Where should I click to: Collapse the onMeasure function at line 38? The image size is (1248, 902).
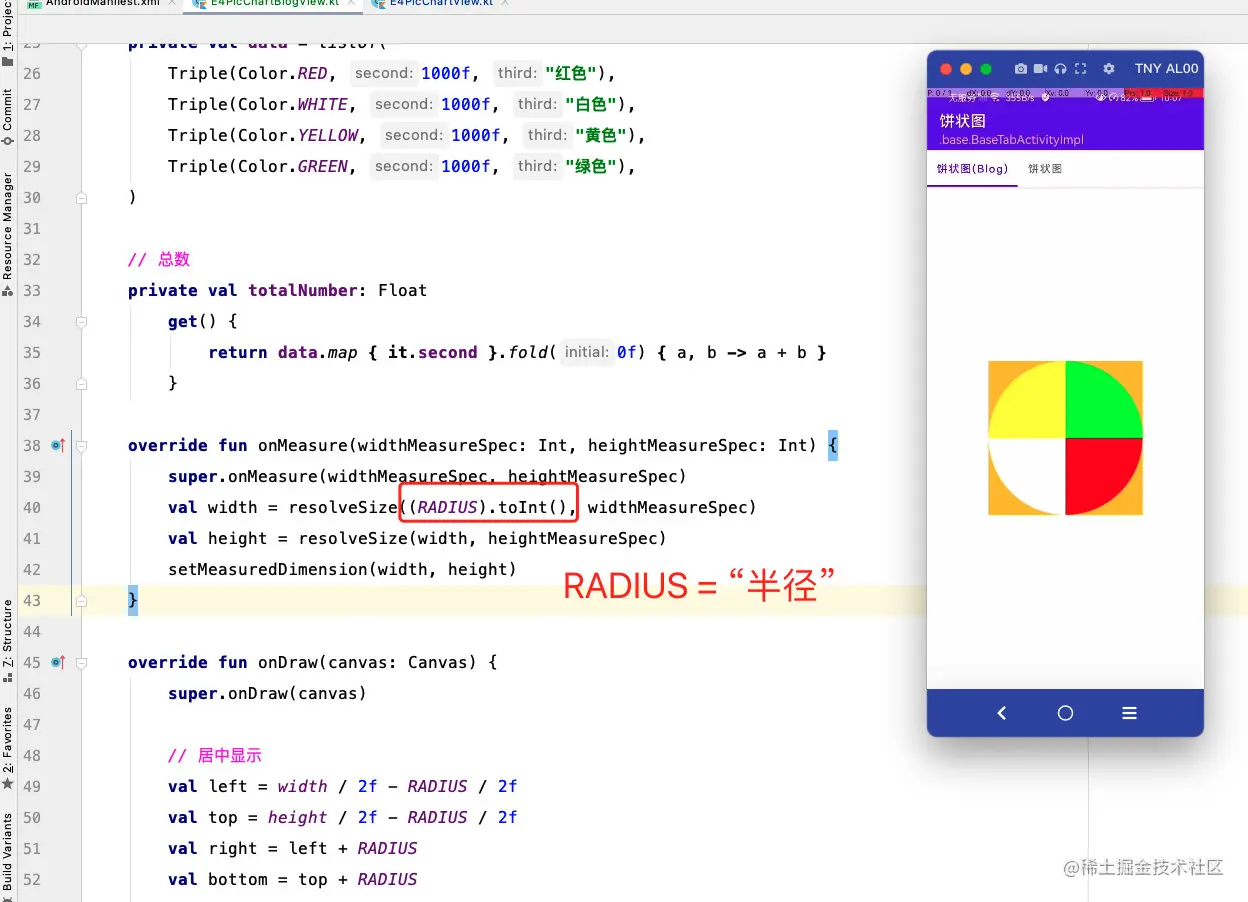(82, 446)
